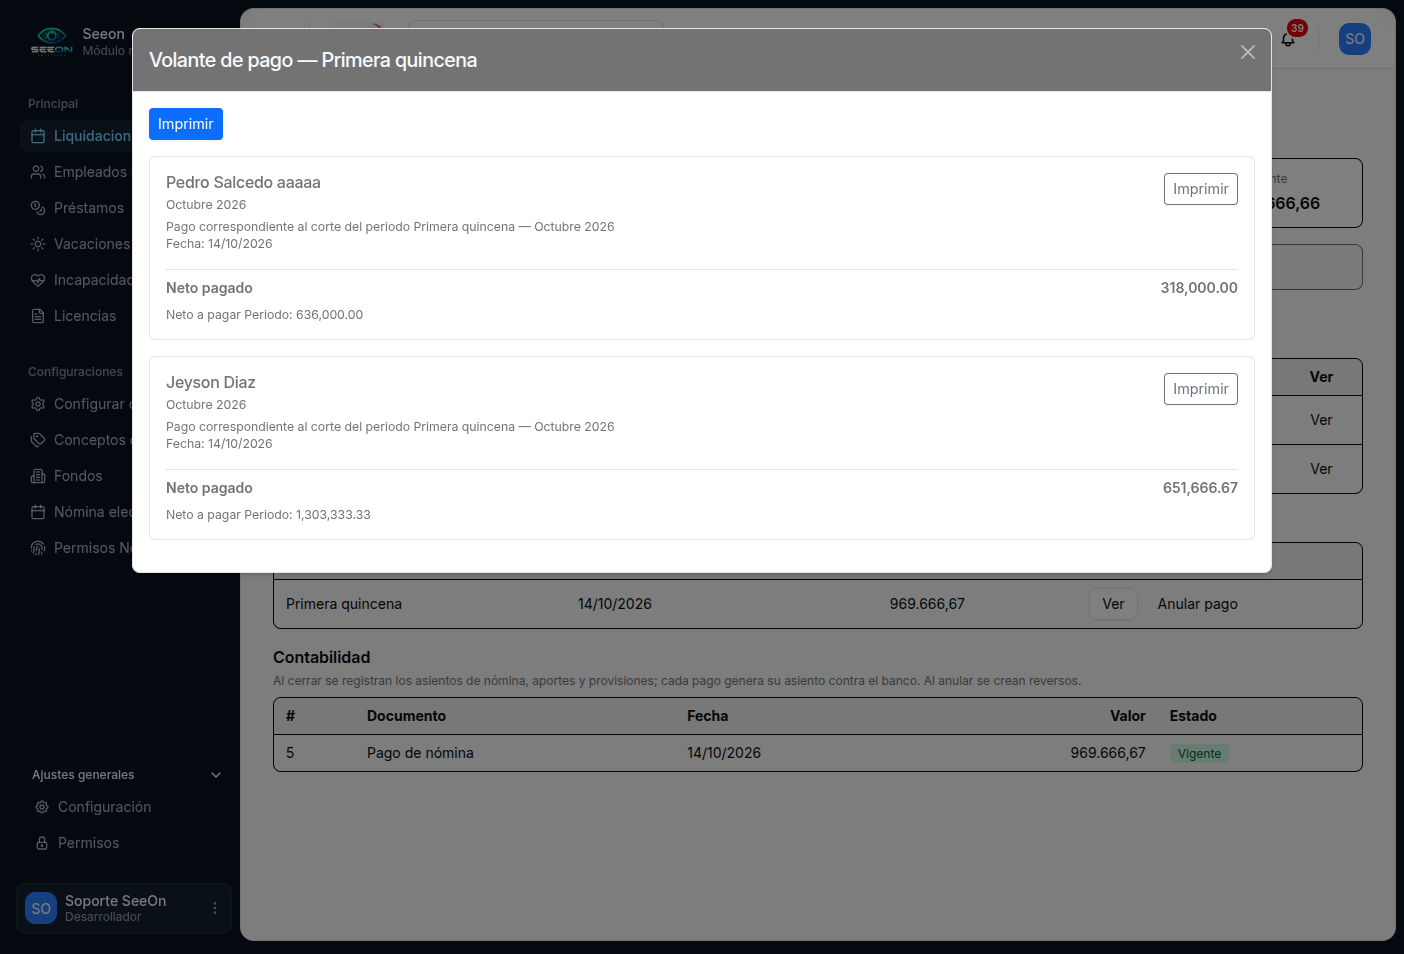The height and width of the screenshot is (954, 1404).
Task: Click the 651,666.67 net paid amount
Action: tap(1200, 488)
